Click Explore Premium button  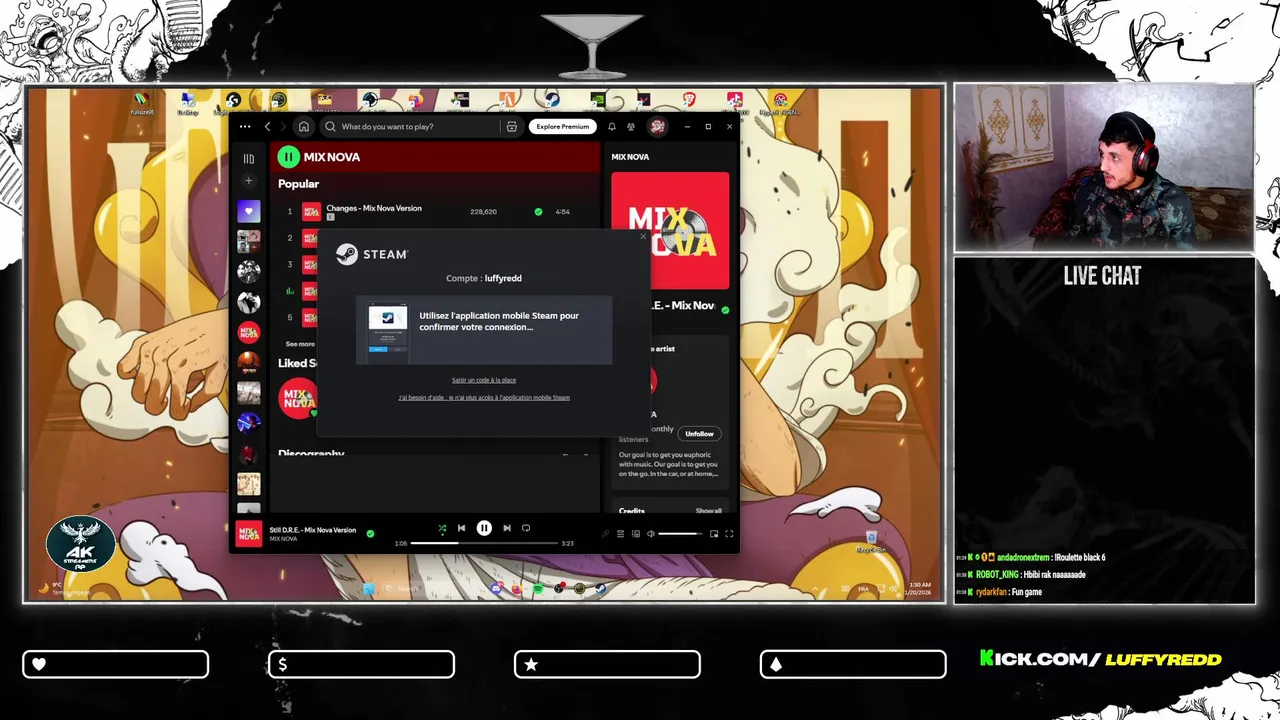pyautogui.click(x=562, y=127)
